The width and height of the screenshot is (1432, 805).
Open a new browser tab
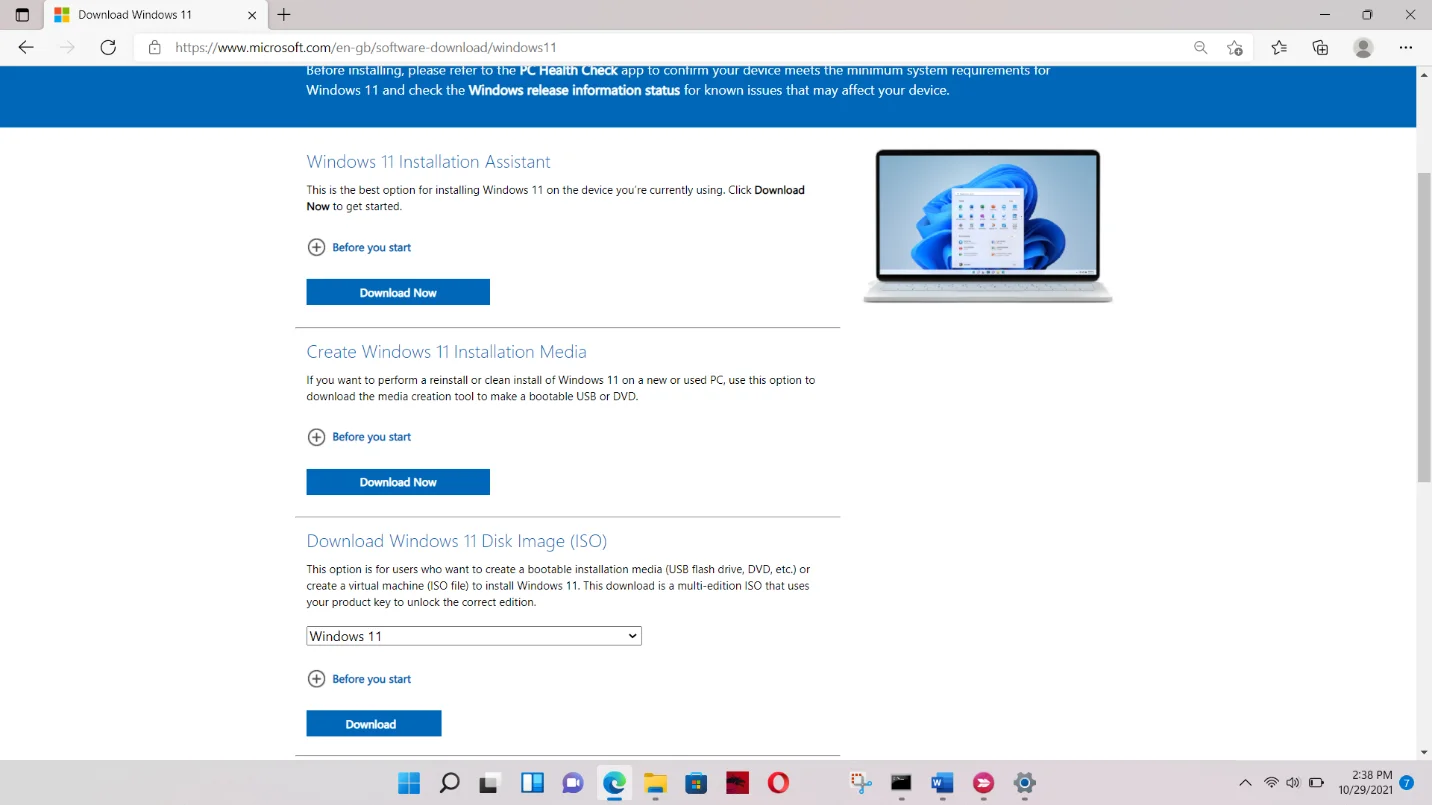pyautogui.click(x=284, y=15)
